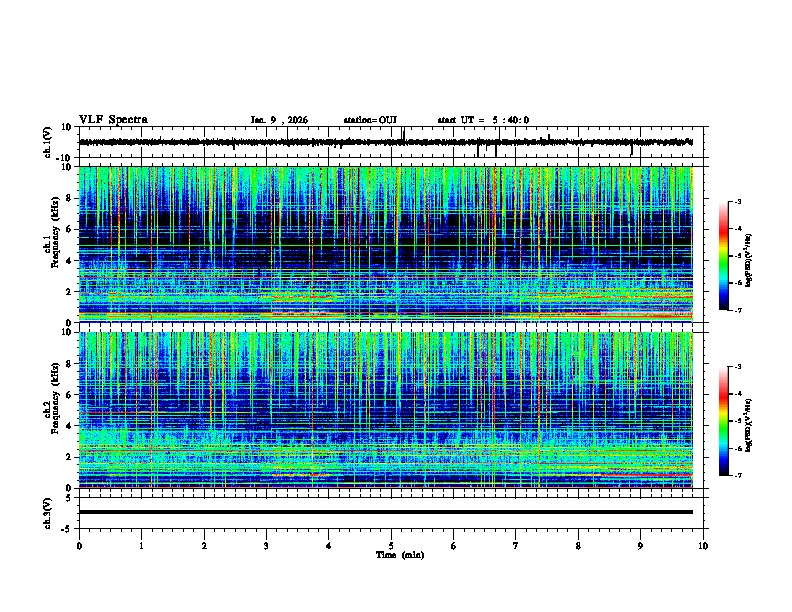
Task: Click the "VLF Spectra" title text
Action: pos(113,119)
